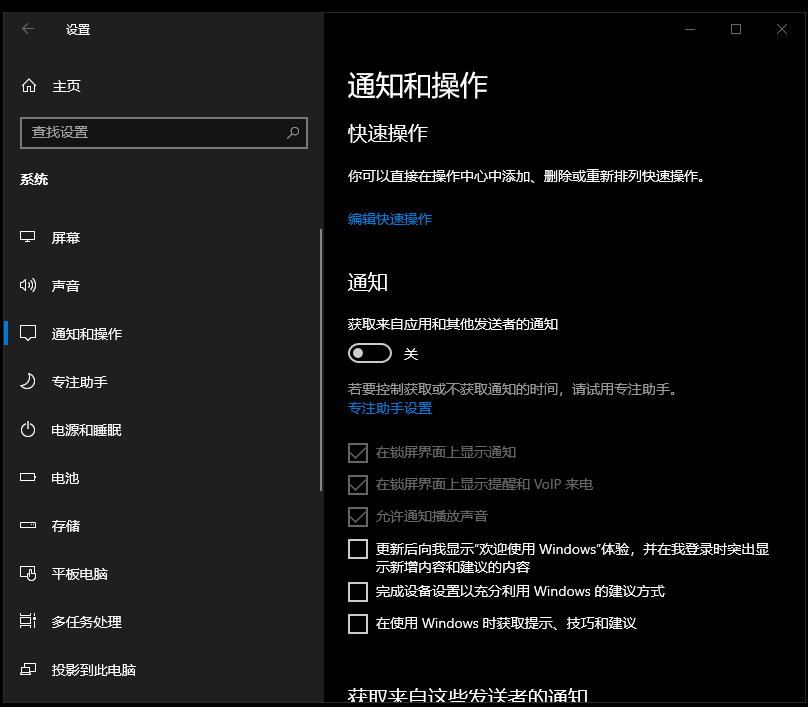Click the back arrow icon in Settings

(x=28, y=29)
